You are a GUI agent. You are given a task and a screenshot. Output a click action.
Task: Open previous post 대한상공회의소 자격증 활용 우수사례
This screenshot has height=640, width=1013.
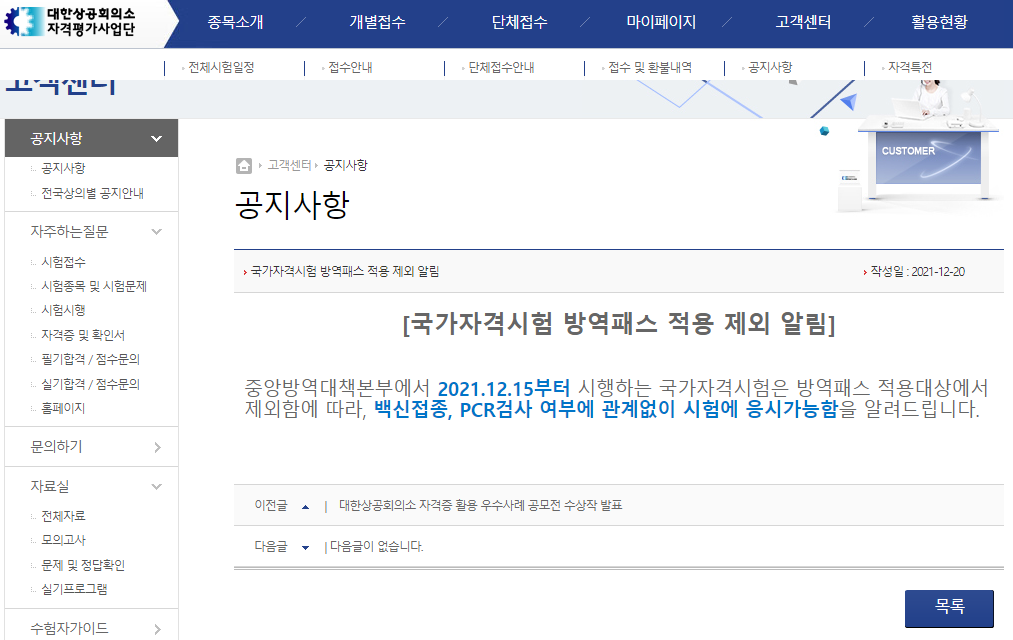tap(481, 505)
